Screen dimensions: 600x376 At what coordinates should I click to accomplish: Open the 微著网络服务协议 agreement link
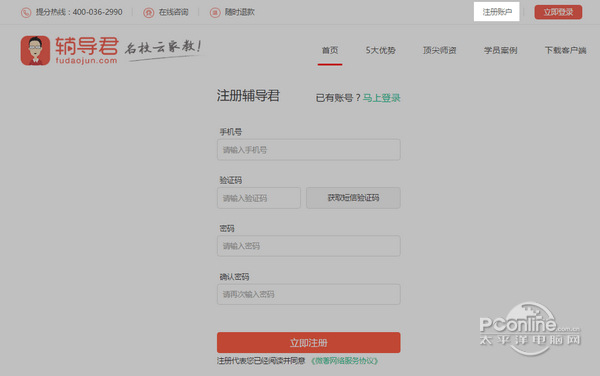coord(344,361)
